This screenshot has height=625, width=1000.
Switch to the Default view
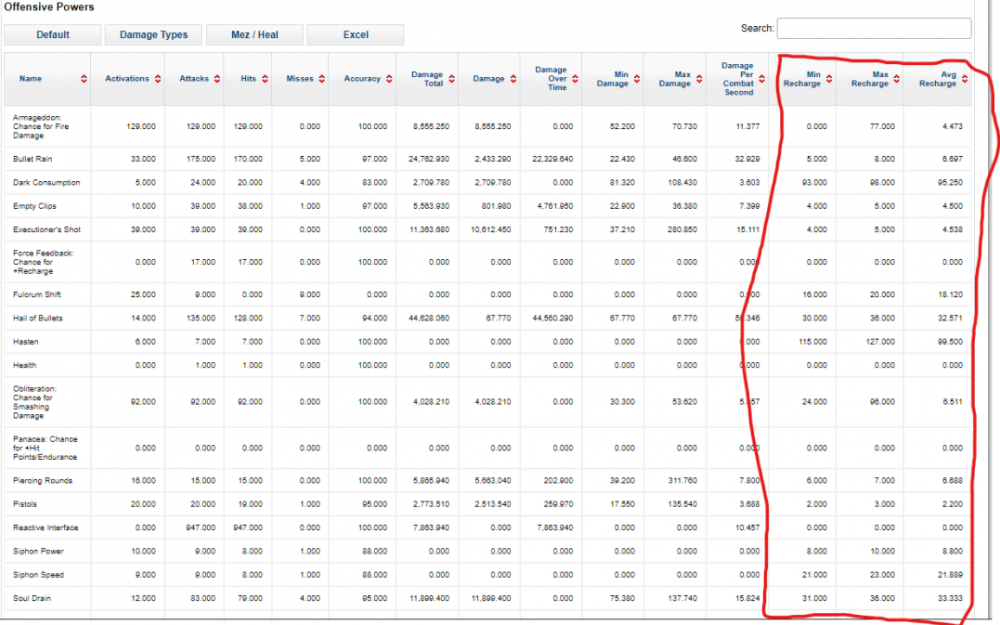pyautogui.click(x=53, y=35)
